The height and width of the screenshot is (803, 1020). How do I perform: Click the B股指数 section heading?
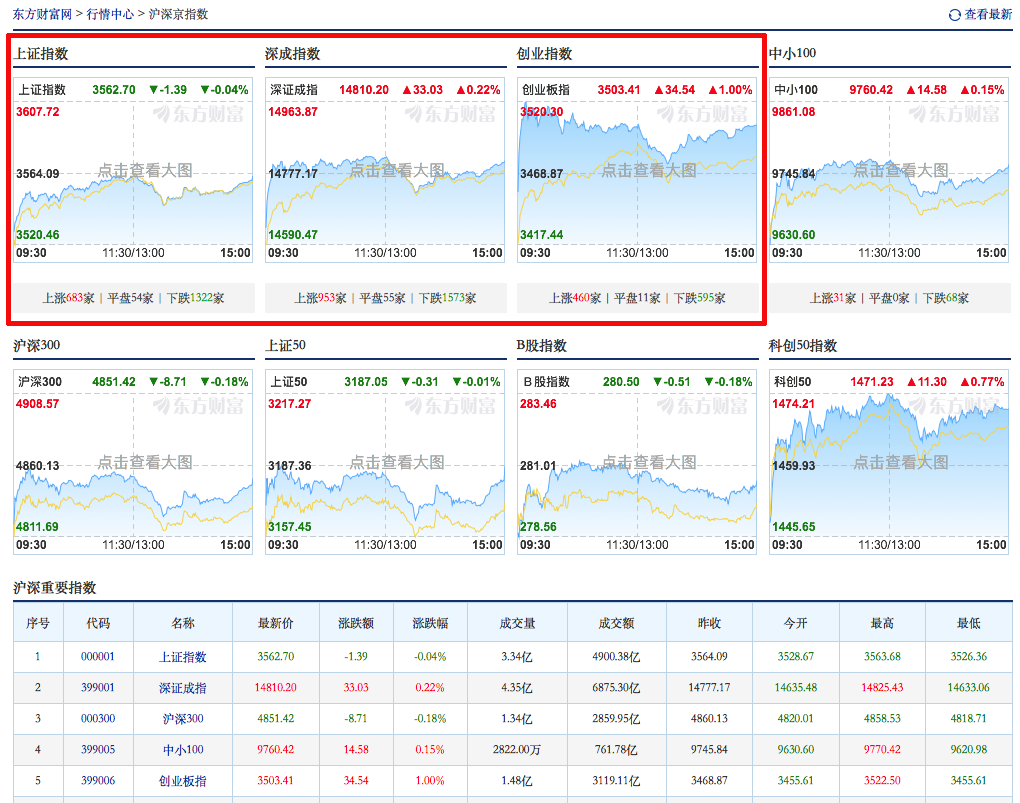542,346
